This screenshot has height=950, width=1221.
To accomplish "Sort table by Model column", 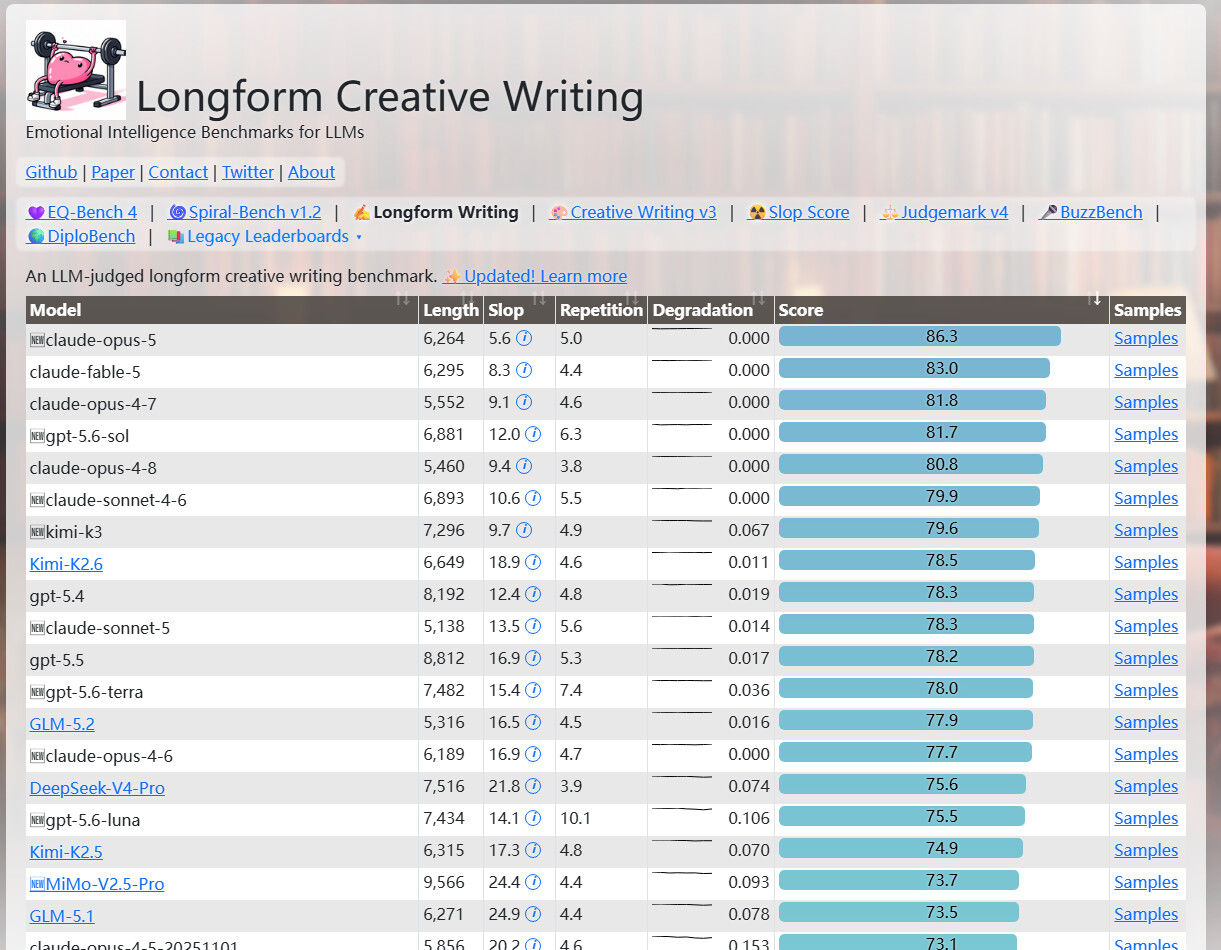I will point(222,310).
